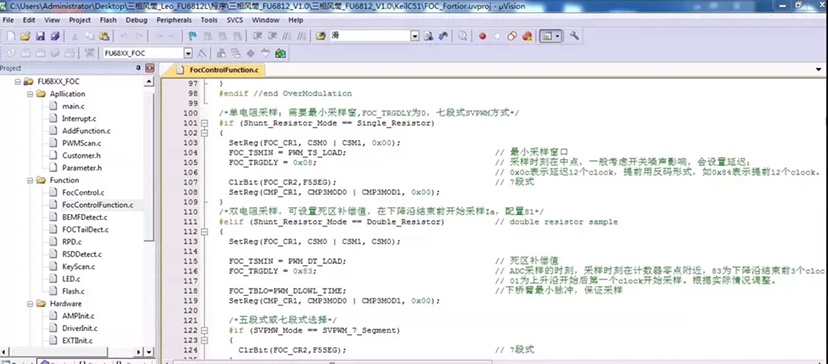828x364 pixels.
Task: Click the Rebuild all target files icon
Action: click(x=41, y=53)
